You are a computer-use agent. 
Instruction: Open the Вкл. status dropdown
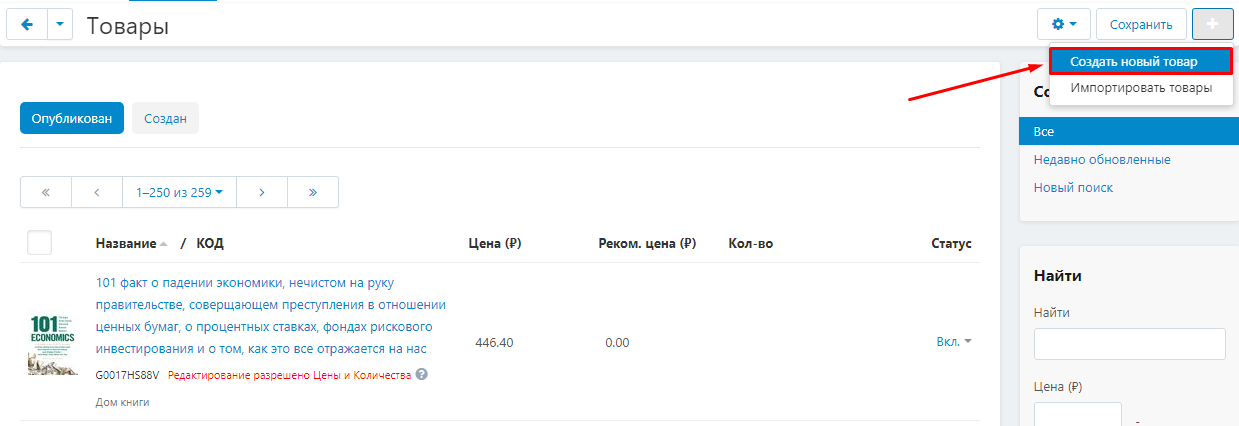point(954,342)
